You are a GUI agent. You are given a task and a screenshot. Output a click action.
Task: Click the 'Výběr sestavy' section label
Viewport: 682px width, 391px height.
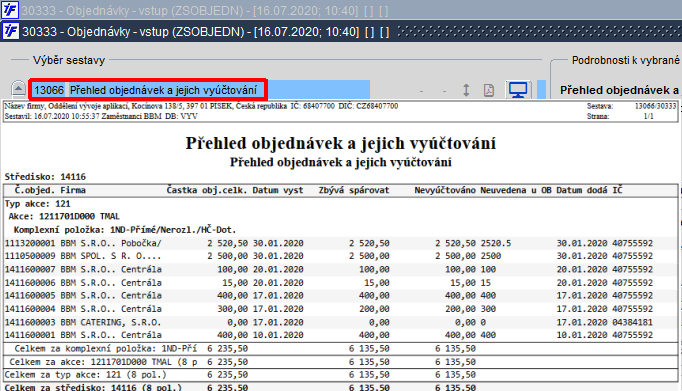click(x=69, y=60)
